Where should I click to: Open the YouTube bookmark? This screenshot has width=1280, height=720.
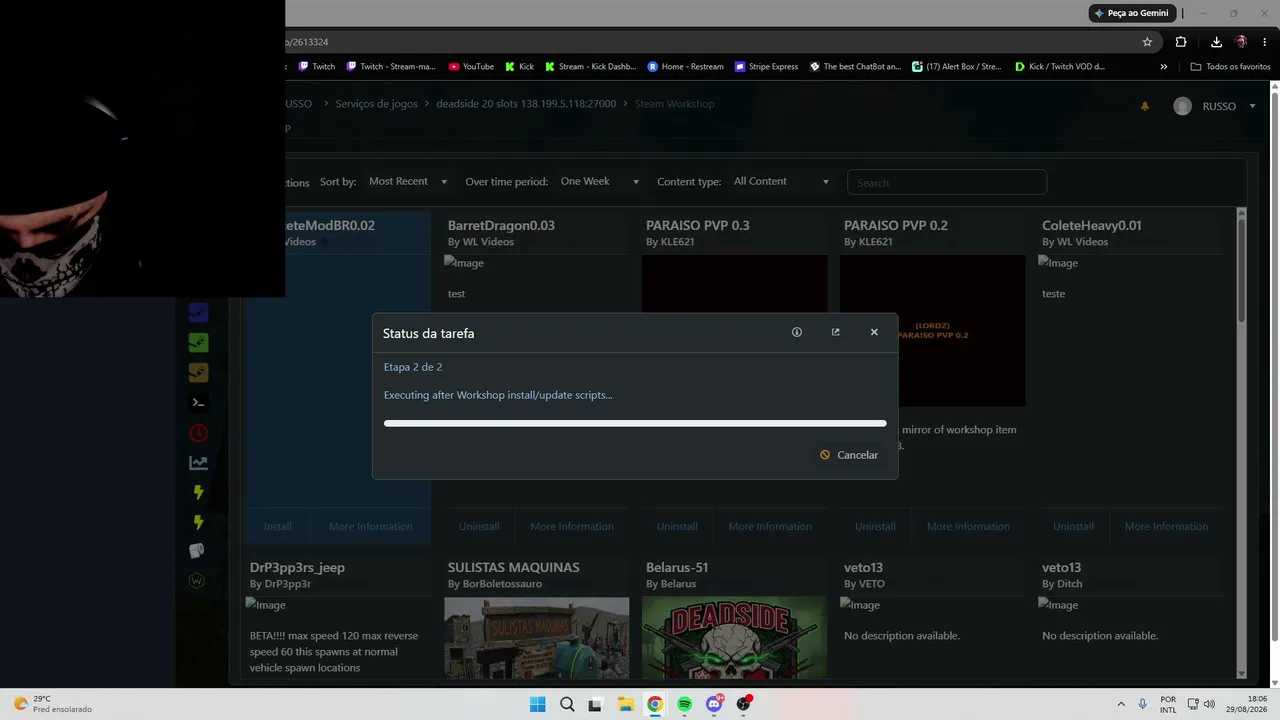pos(471,67)
